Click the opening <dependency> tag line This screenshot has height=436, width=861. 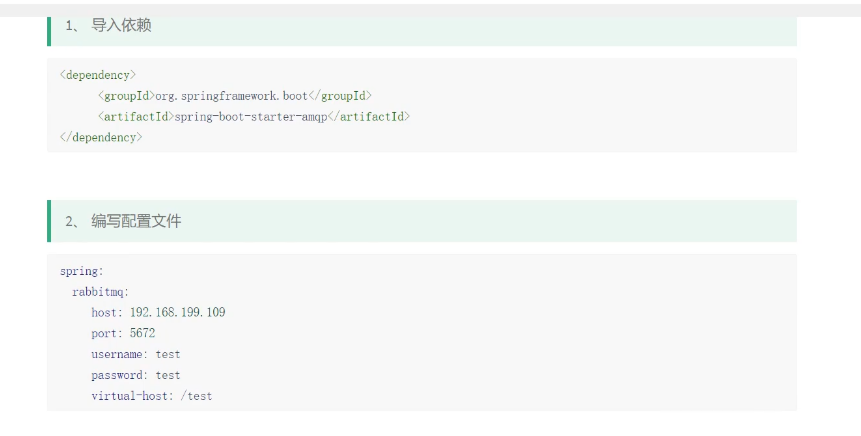click(98, 74)
